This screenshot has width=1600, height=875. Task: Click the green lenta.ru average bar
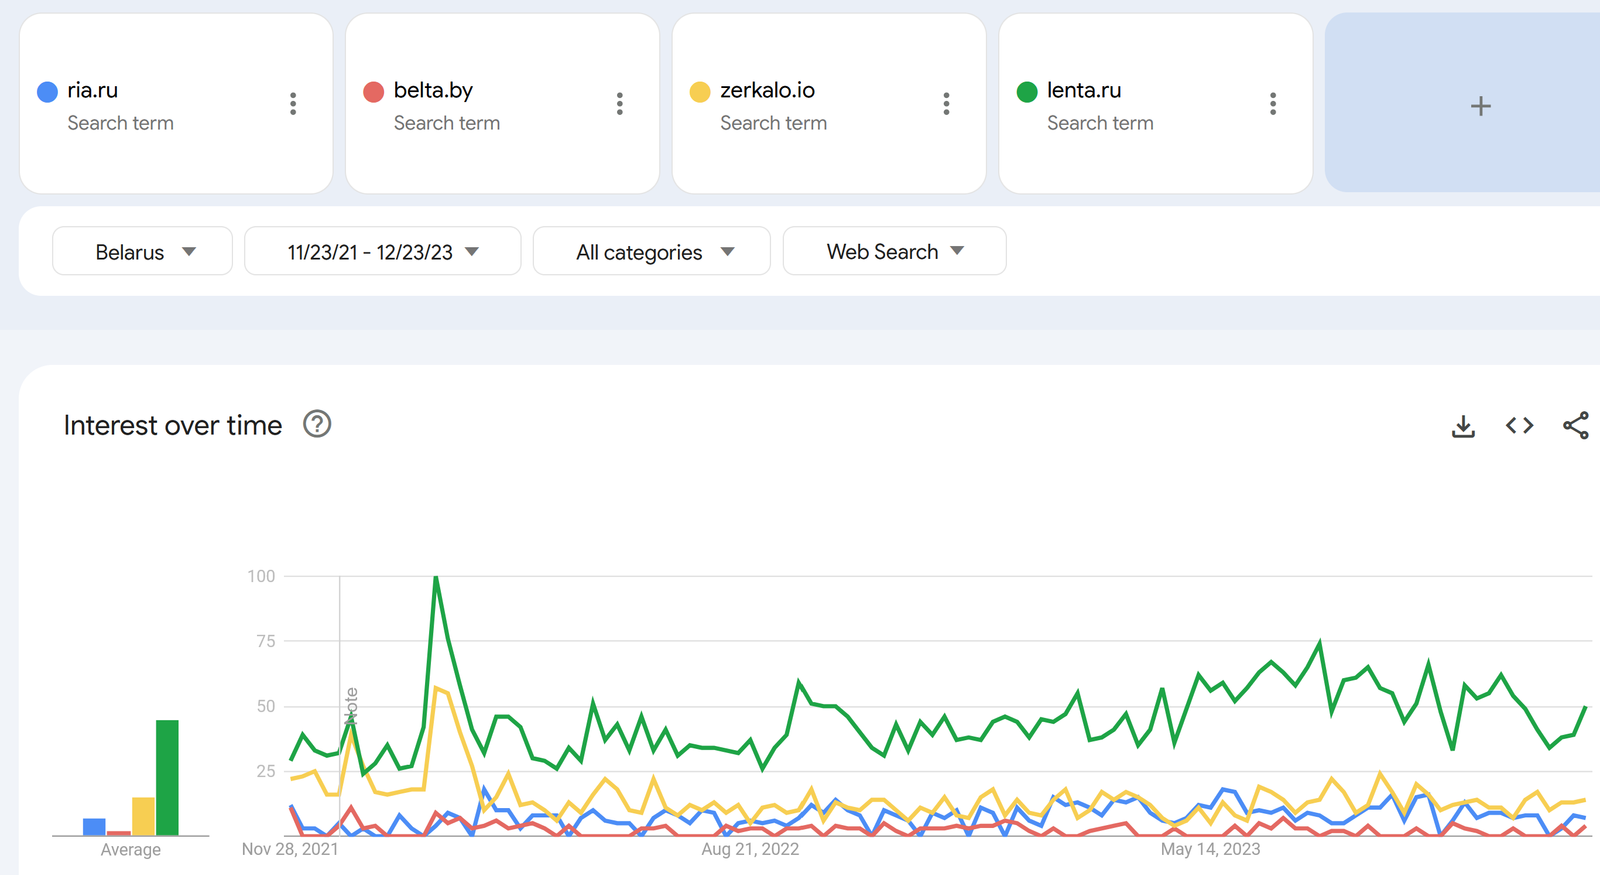167,777
